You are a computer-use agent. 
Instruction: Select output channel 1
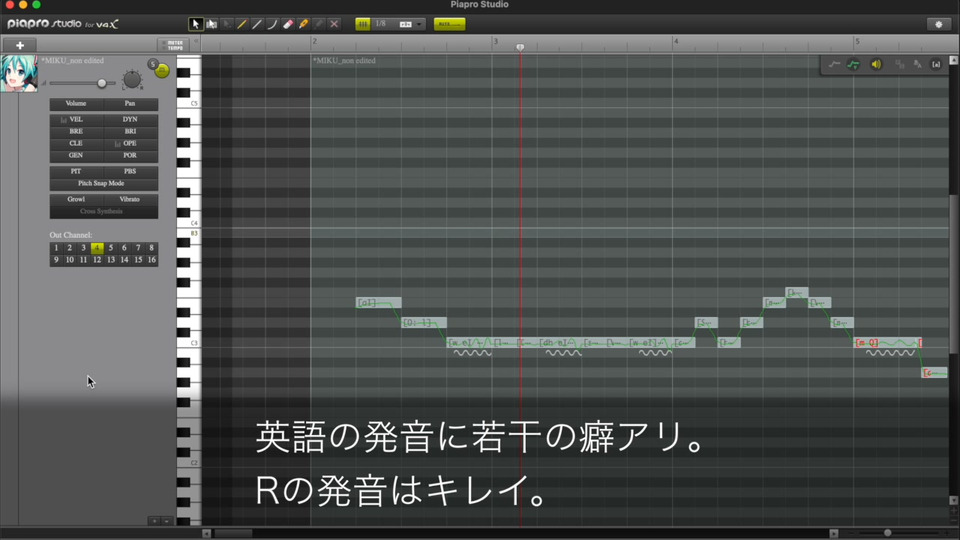[x=56, y=248]
